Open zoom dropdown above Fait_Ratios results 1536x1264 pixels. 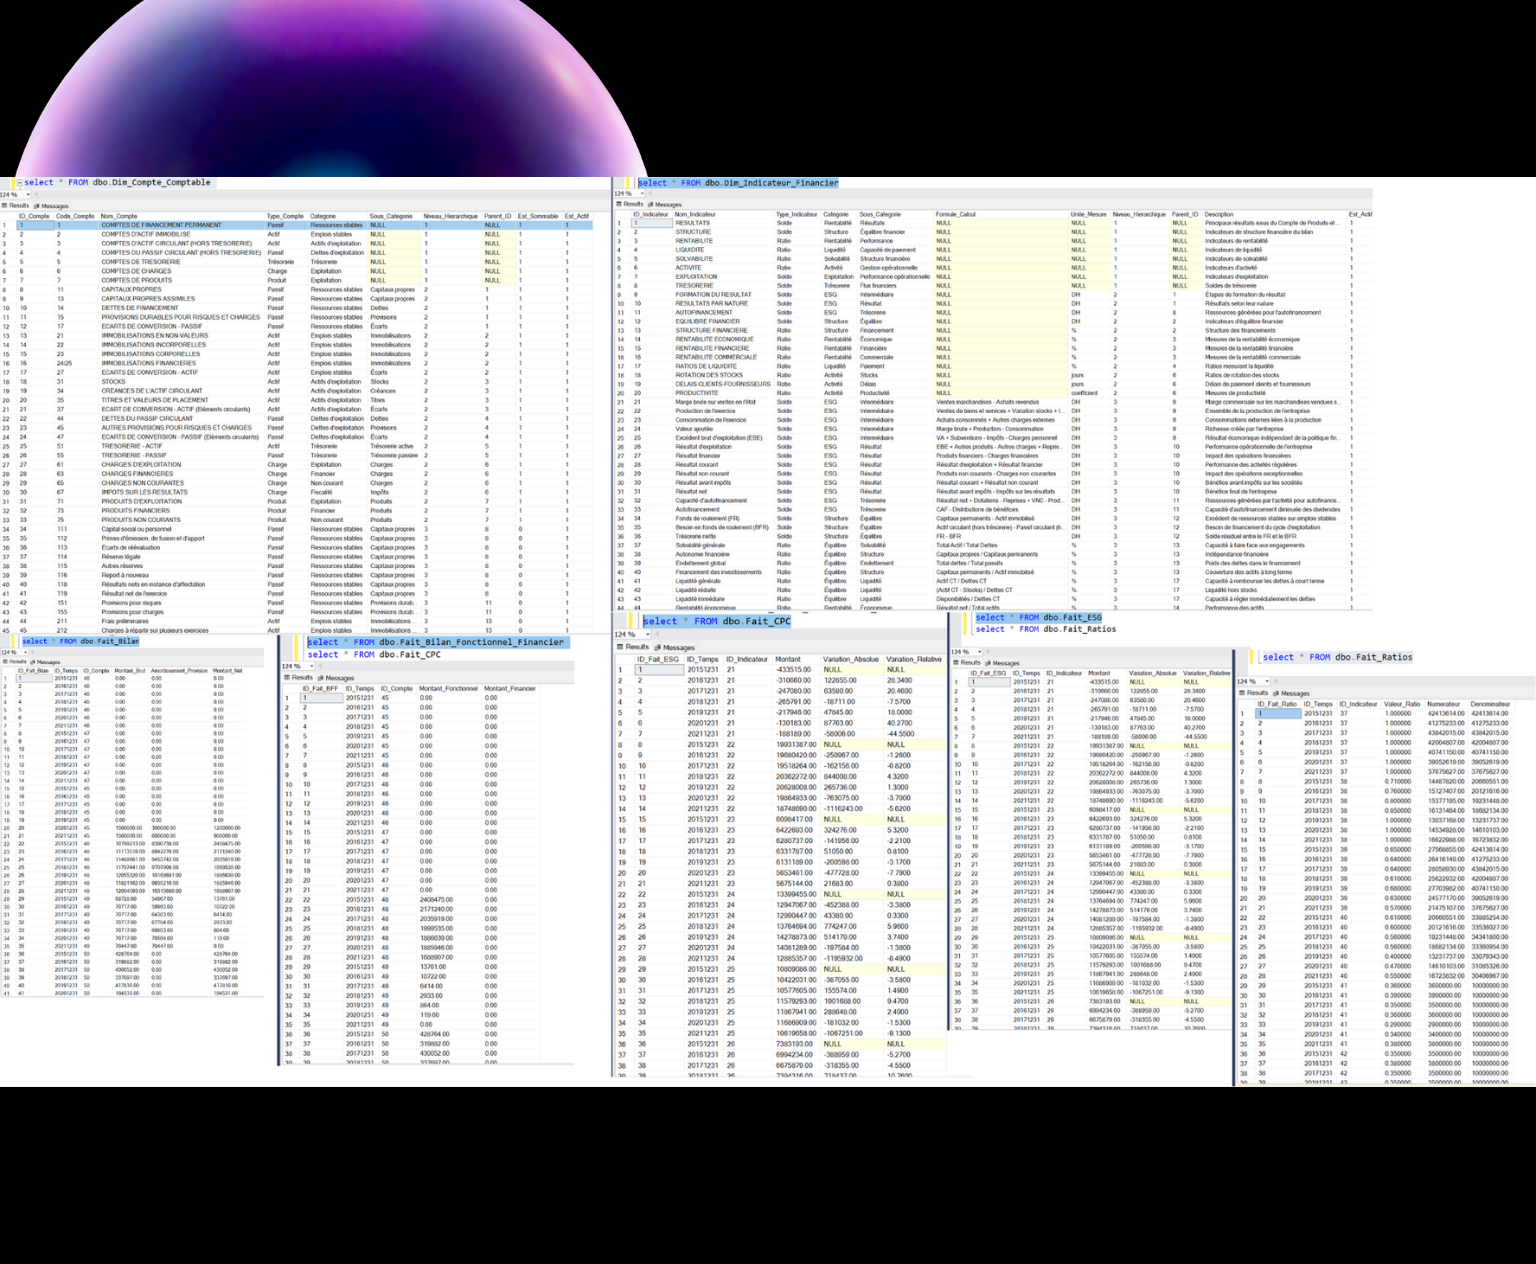click(x=1264, y=681)
